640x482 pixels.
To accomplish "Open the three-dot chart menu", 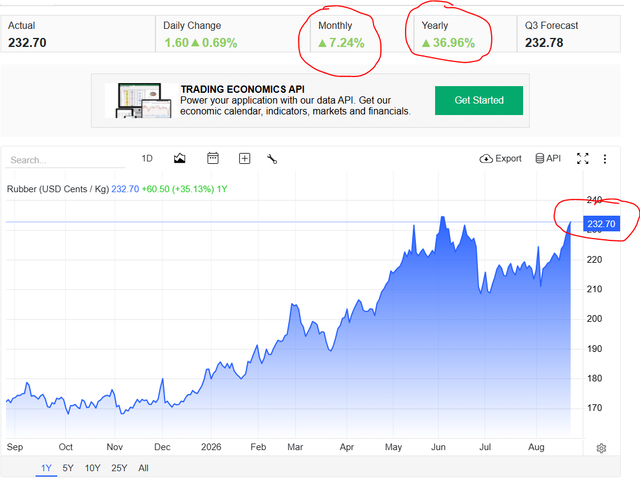I will [604, 159].
